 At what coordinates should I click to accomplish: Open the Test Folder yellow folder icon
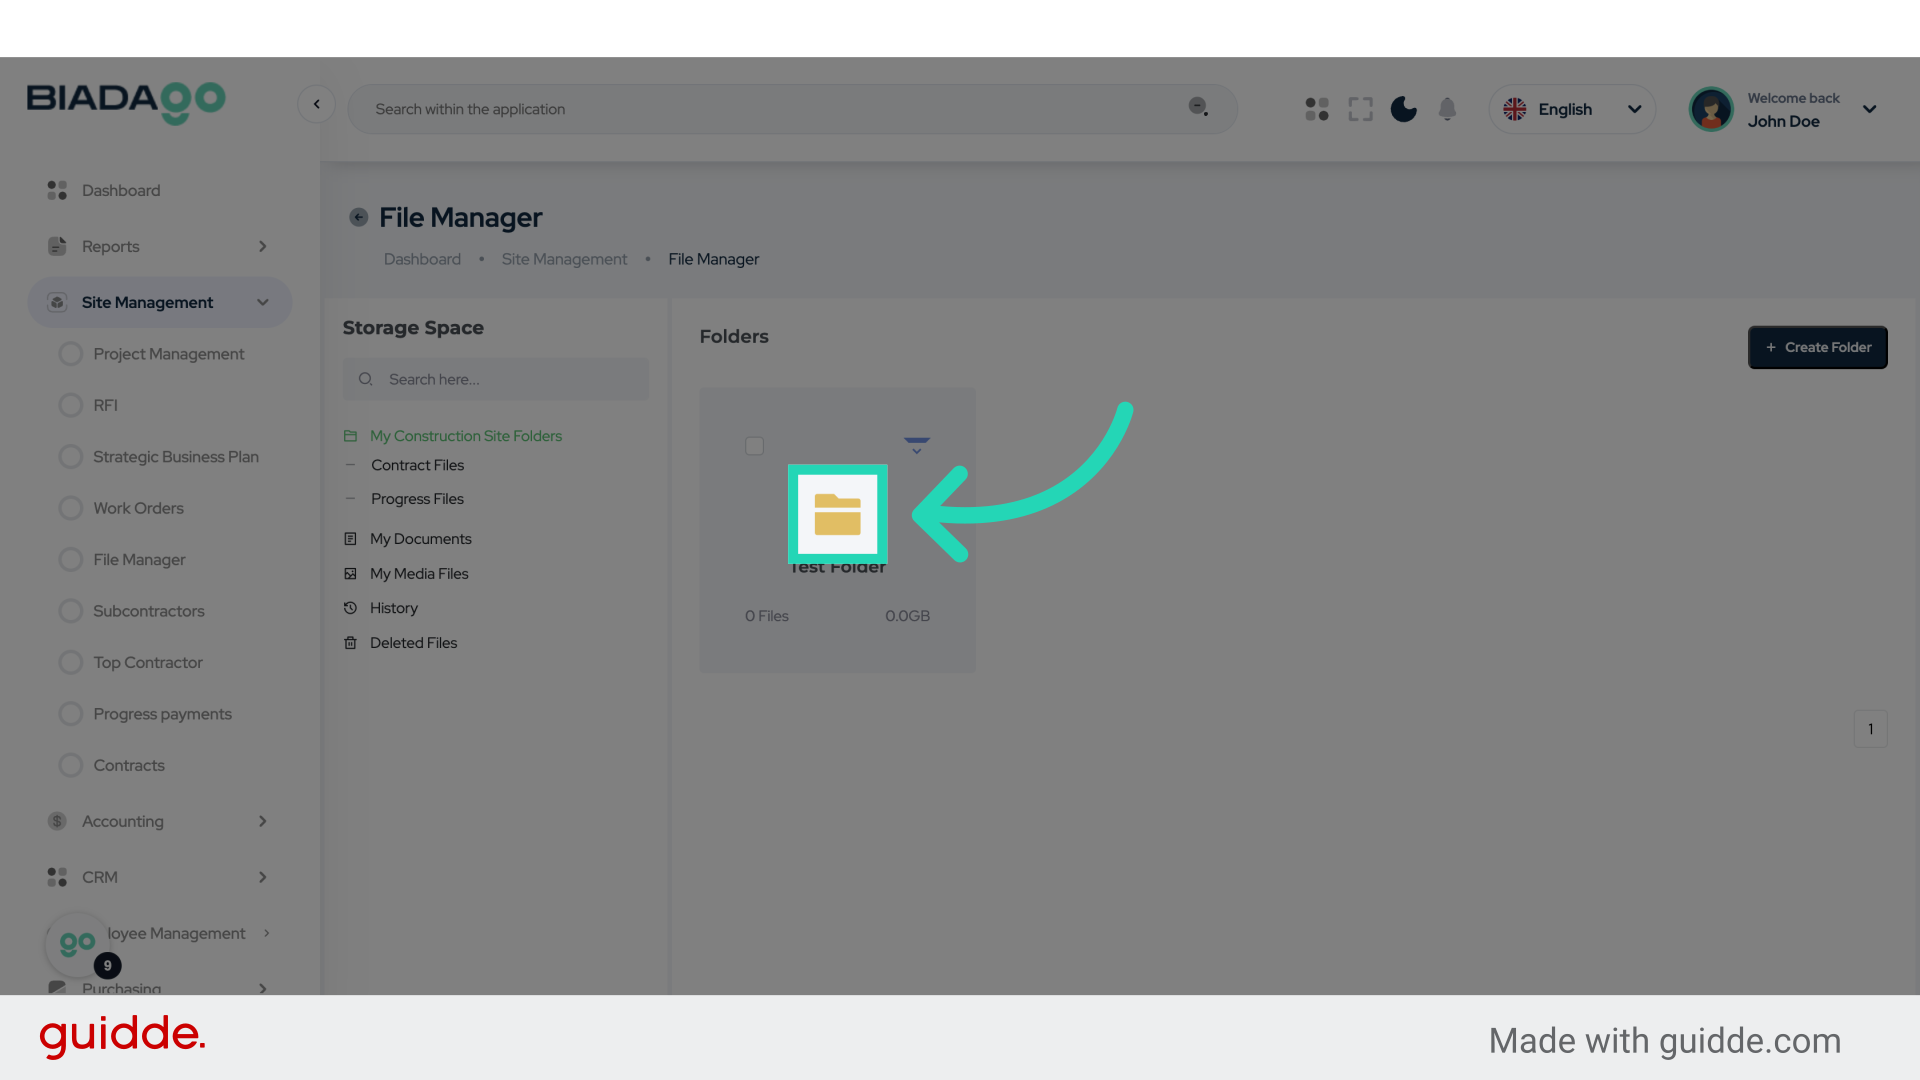pos(837,514)
